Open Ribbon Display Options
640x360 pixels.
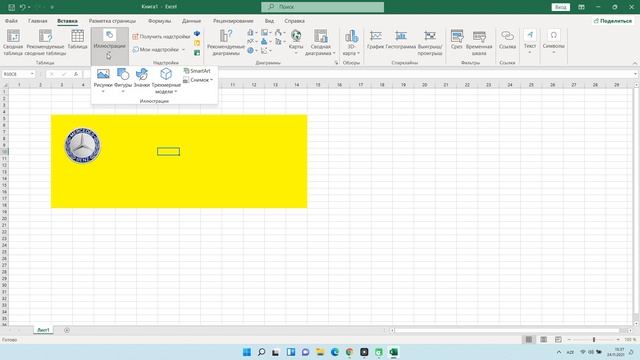[581, 7]
